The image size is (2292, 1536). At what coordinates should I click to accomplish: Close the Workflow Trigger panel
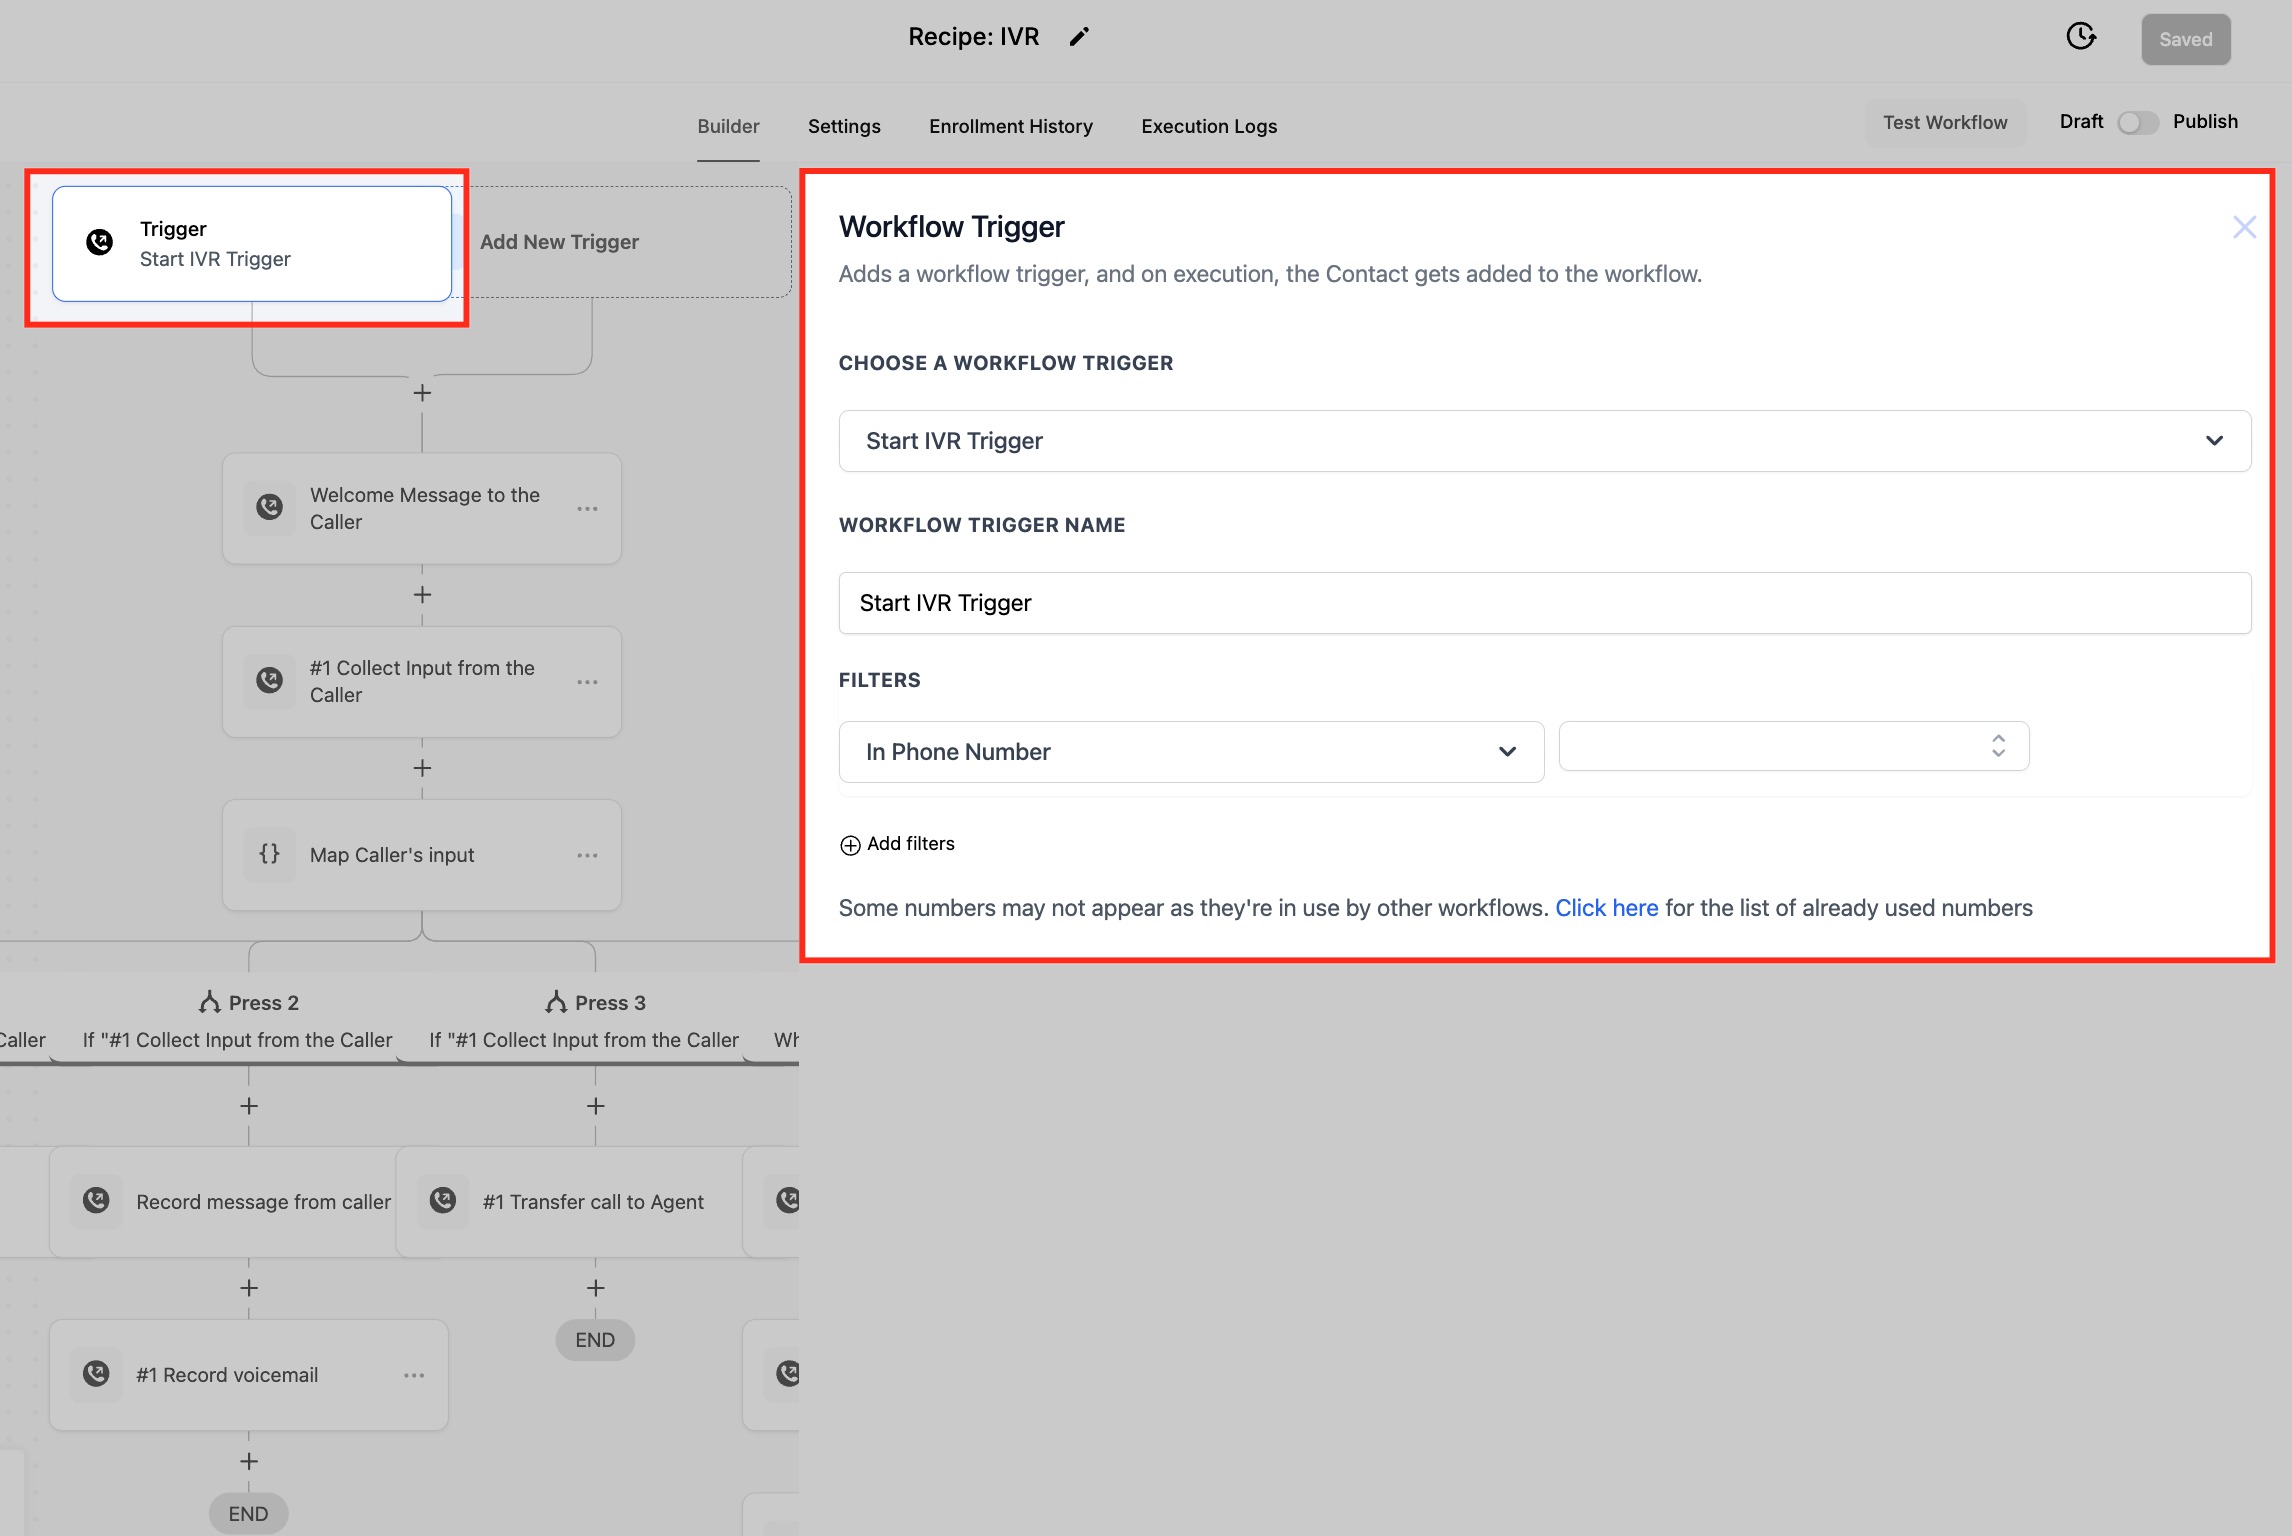tap(2244, 227)
